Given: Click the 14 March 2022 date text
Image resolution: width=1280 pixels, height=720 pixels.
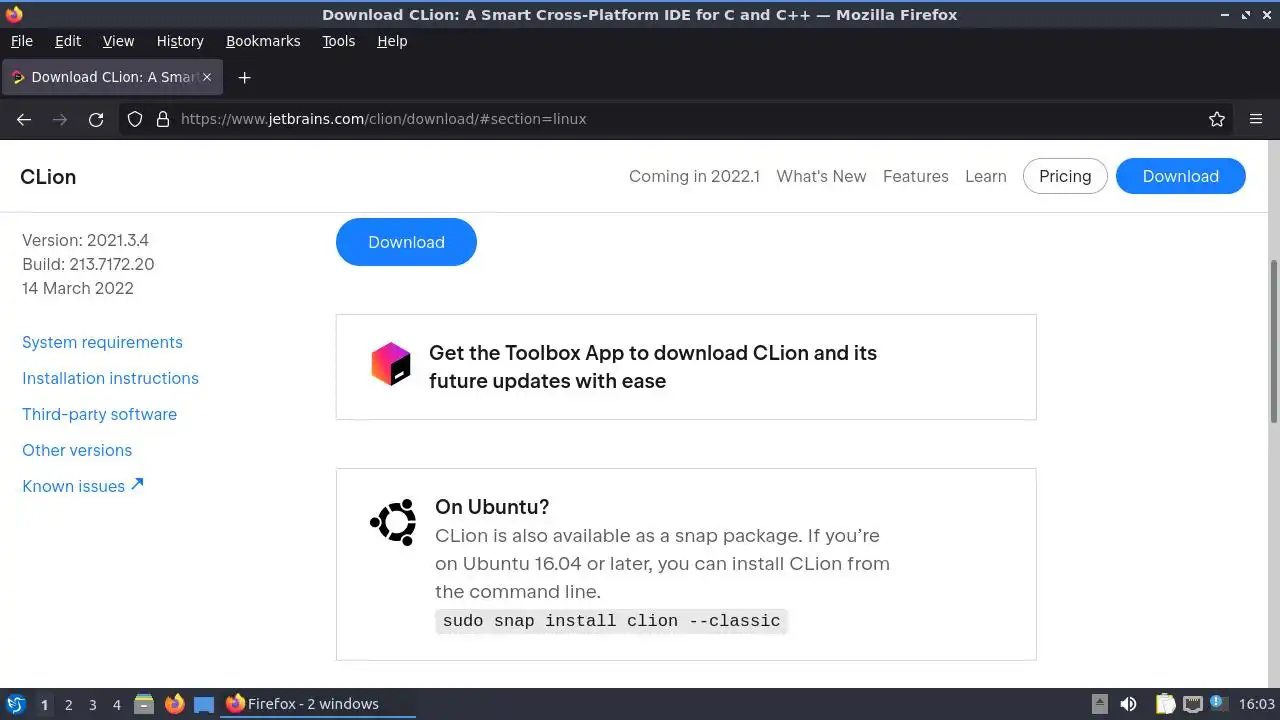Looking at the screenshot, I should [x=78, y=288].
